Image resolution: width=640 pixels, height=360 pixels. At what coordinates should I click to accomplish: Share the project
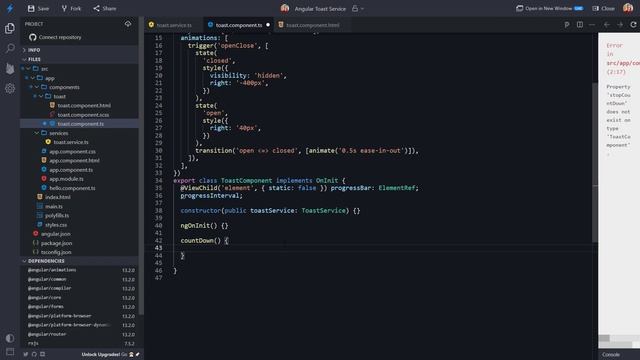tap(104, 8)
